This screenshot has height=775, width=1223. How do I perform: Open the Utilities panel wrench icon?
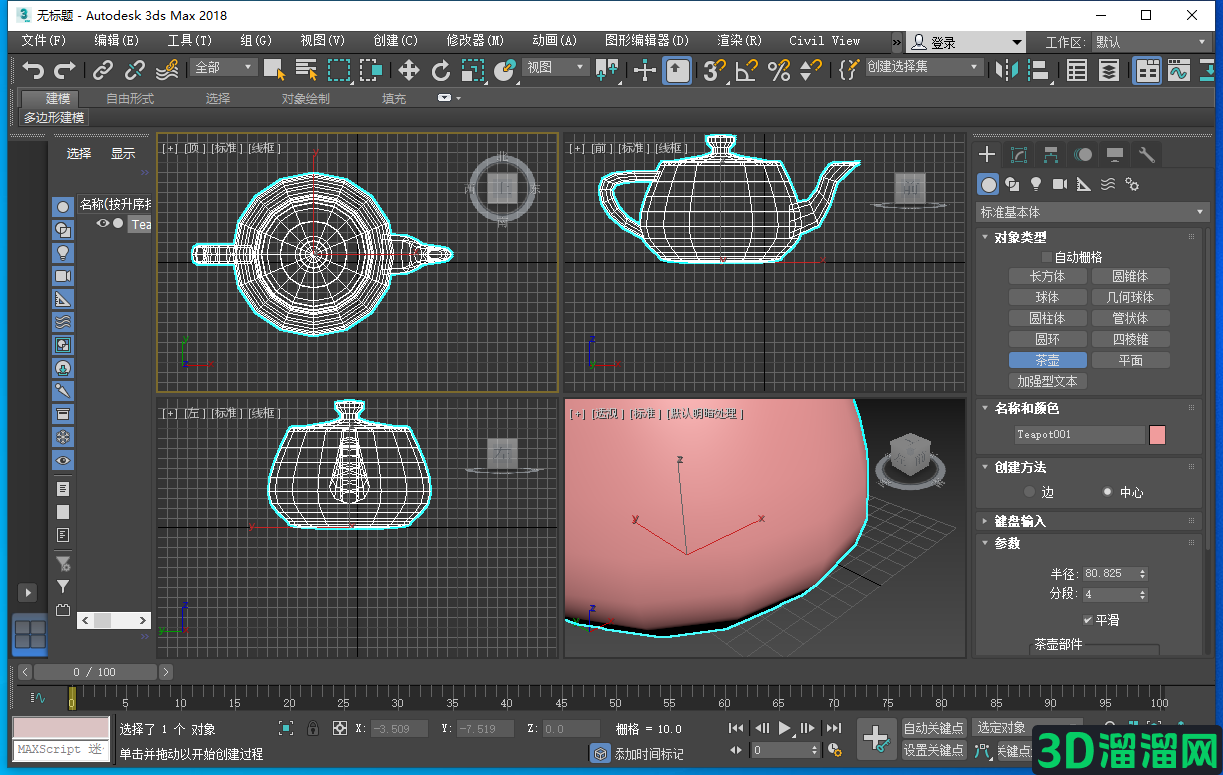coord(1146,155)
